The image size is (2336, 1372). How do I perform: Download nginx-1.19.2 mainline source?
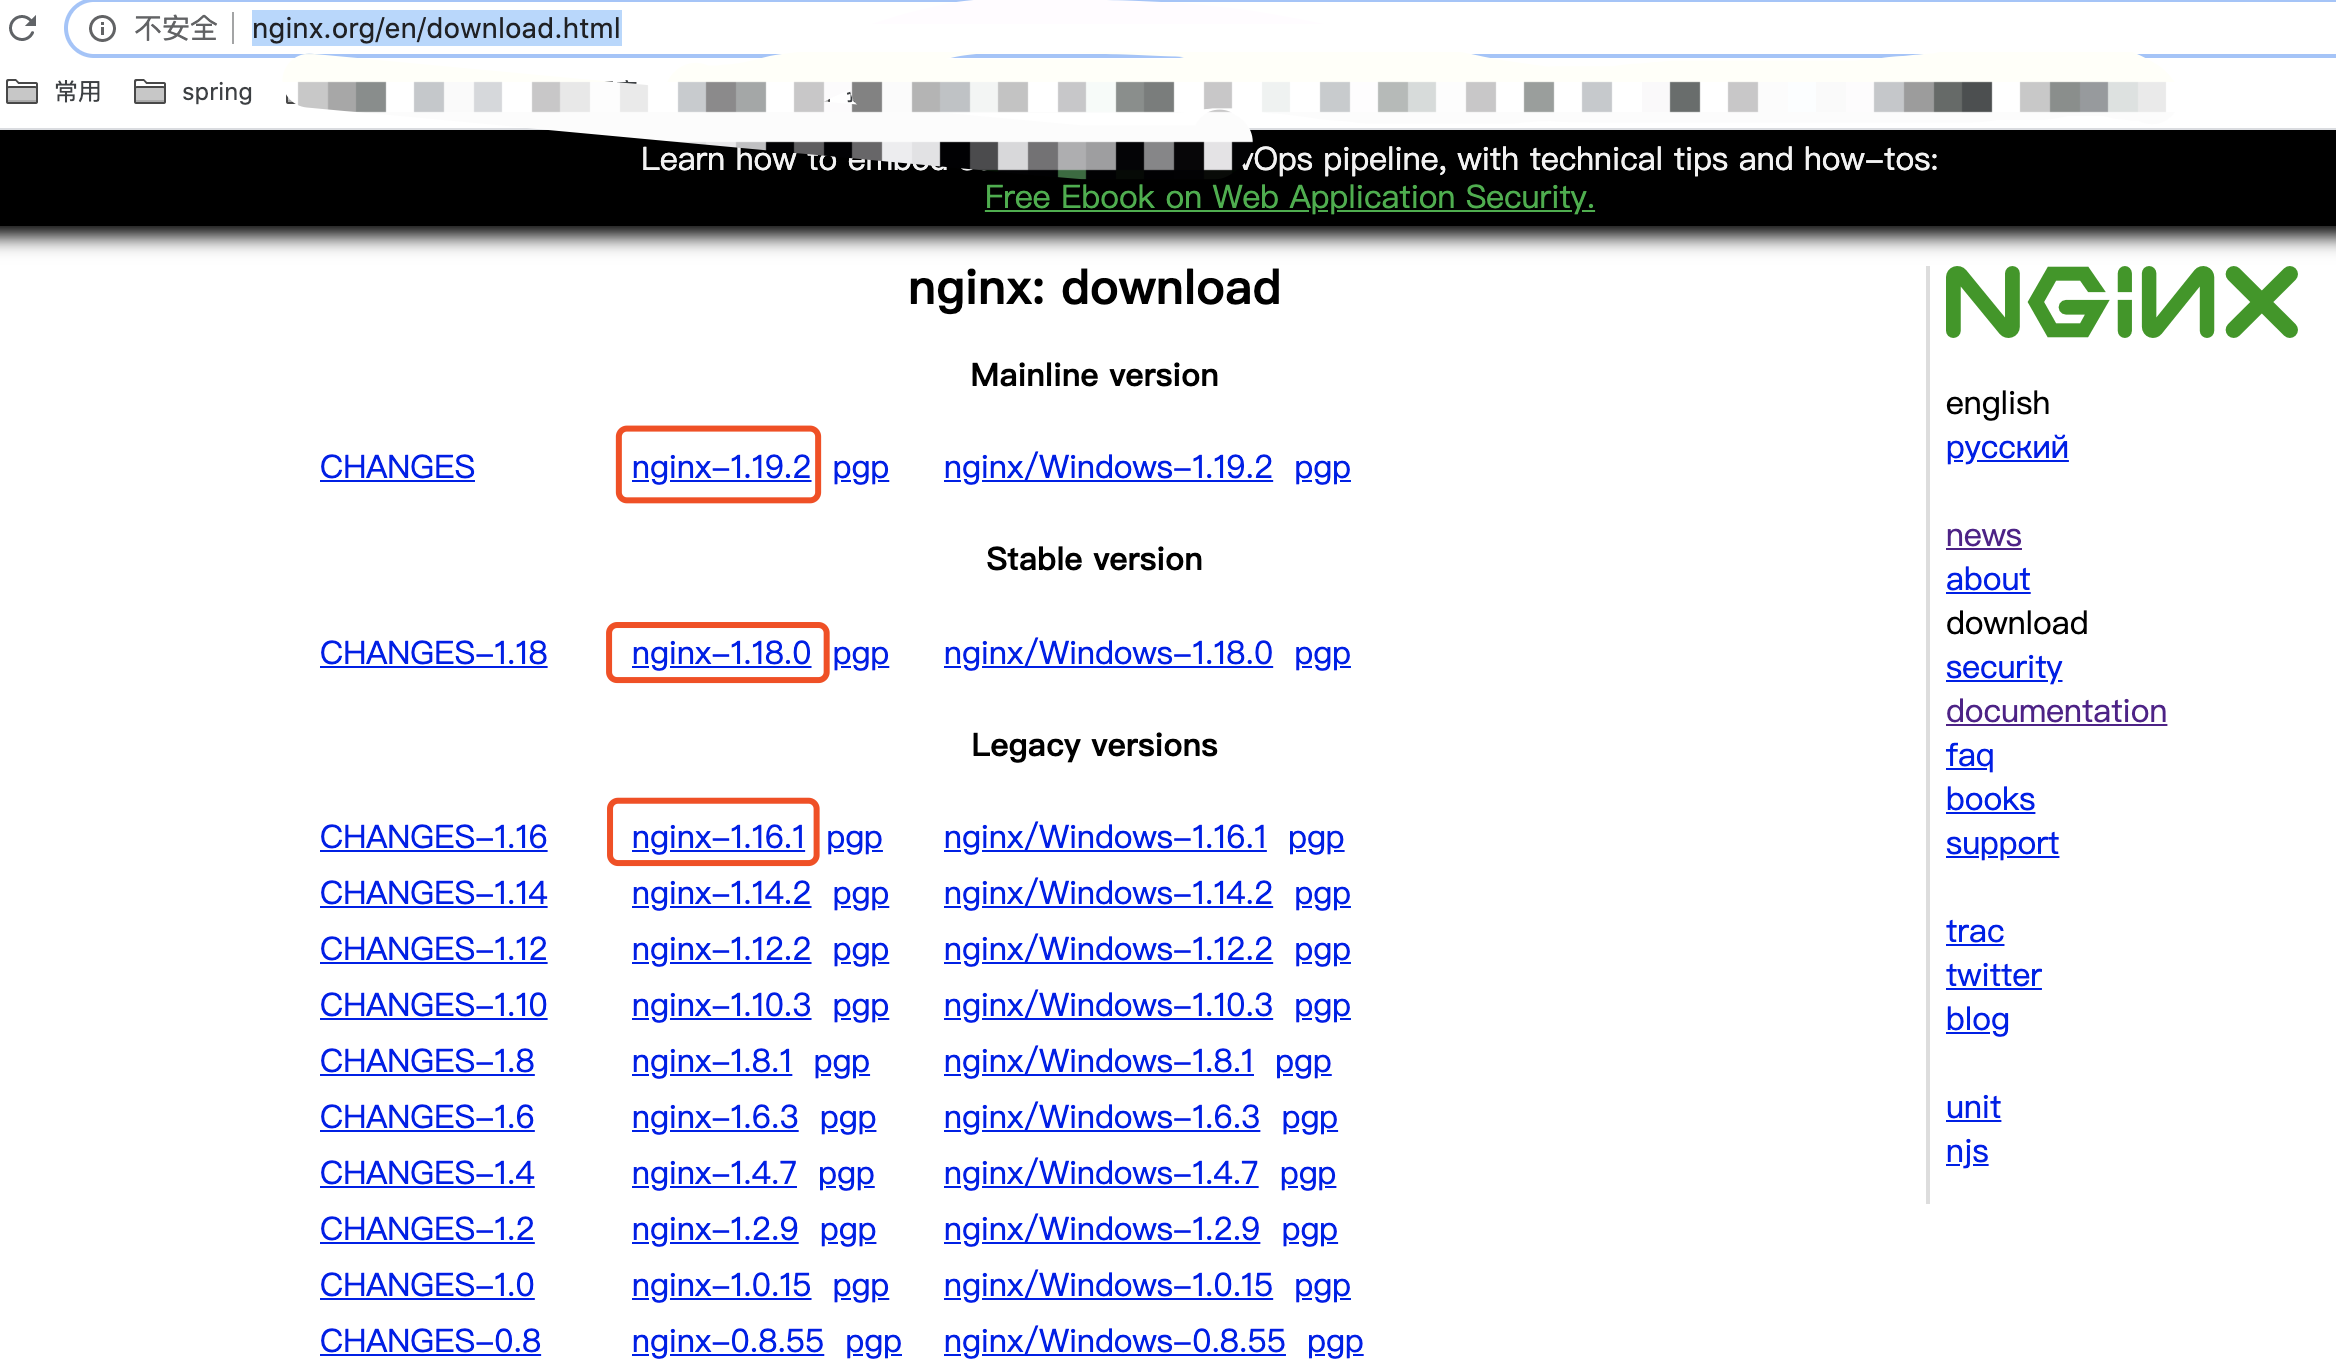[x=720, y=467]
